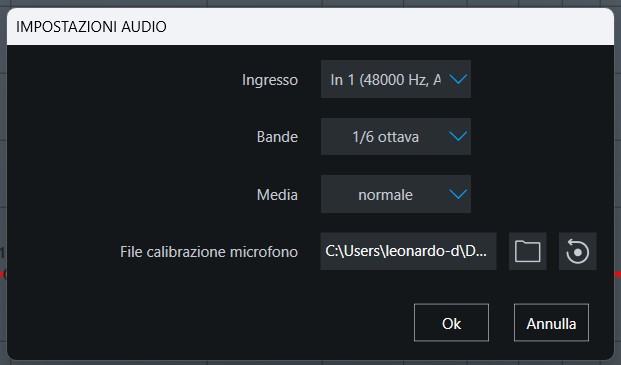The width and height of the screenshot is (621, 365).
Task: Click the Ingresso label
Action: [x=270, y=80]
